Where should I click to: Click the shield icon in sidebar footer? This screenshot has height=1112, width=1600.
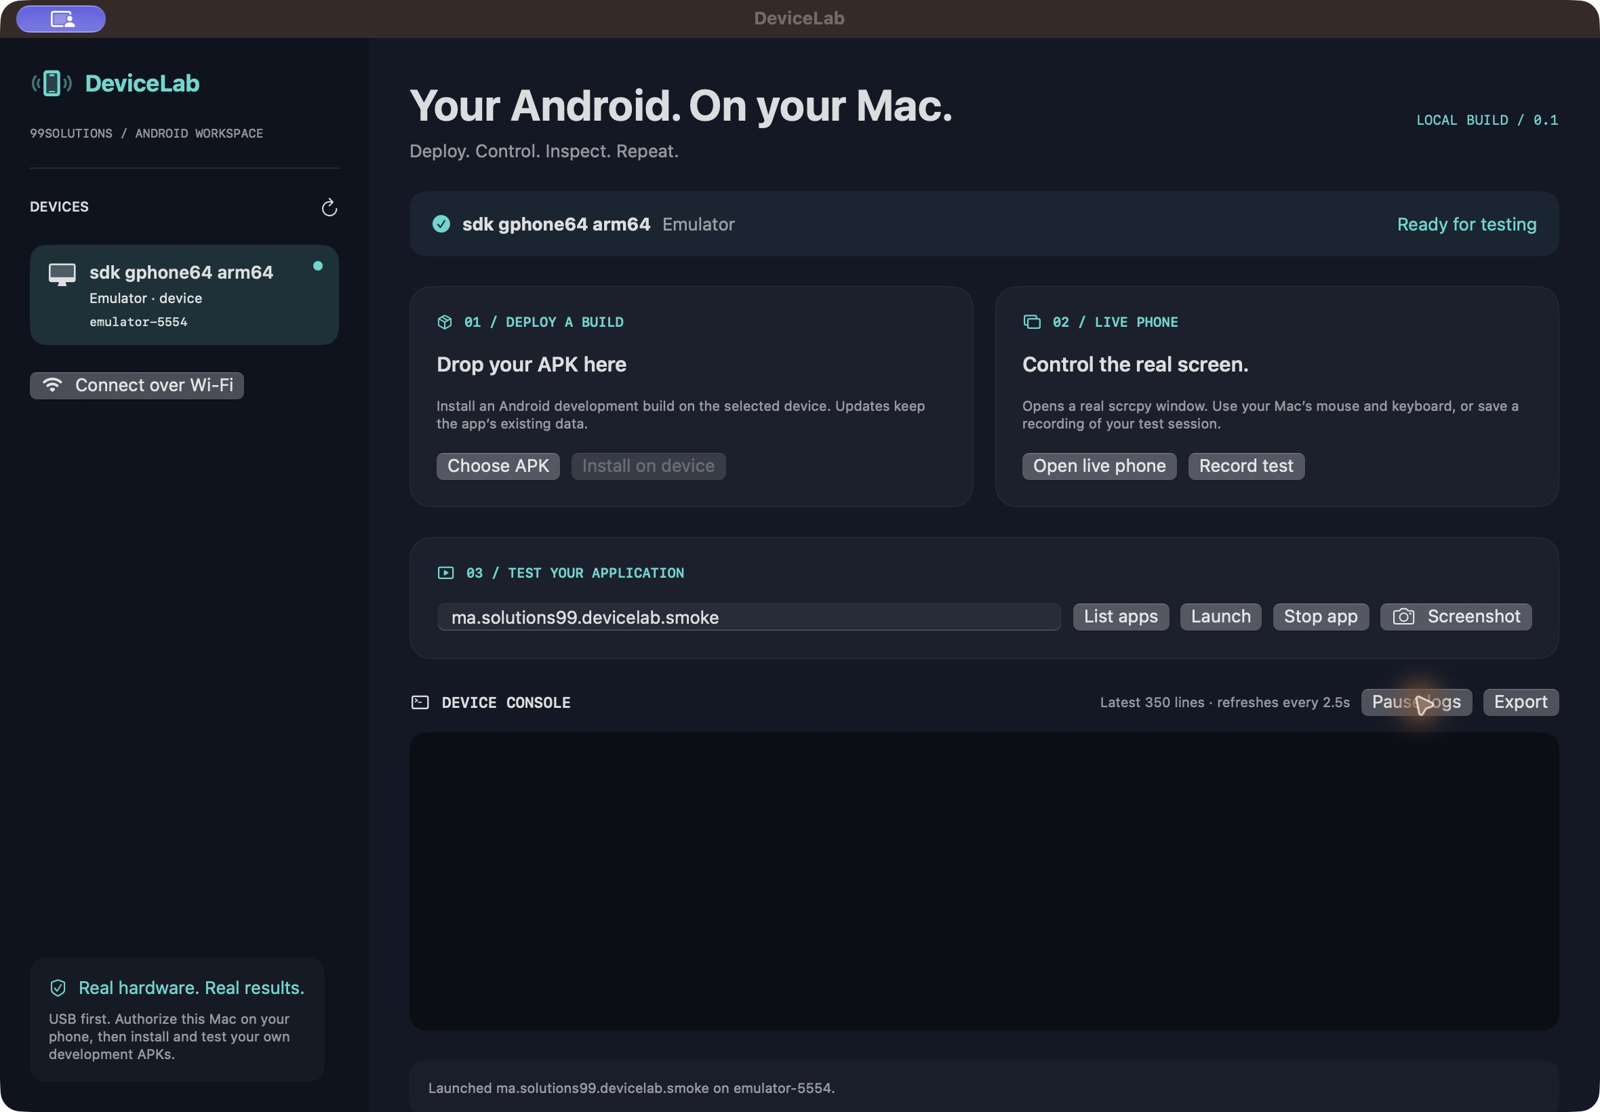pyautogui.click(x=58, y=988)
